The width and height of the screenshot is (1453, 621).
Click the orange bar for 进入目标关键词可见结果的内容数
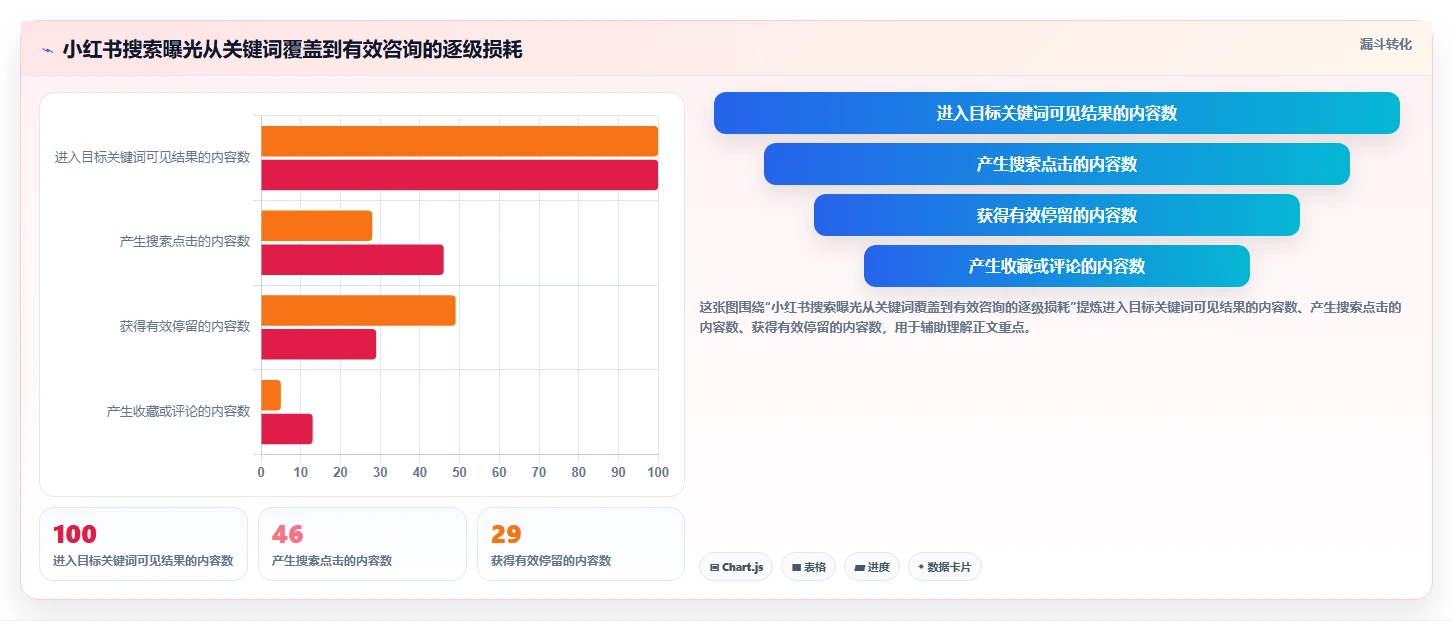(460, 141)
